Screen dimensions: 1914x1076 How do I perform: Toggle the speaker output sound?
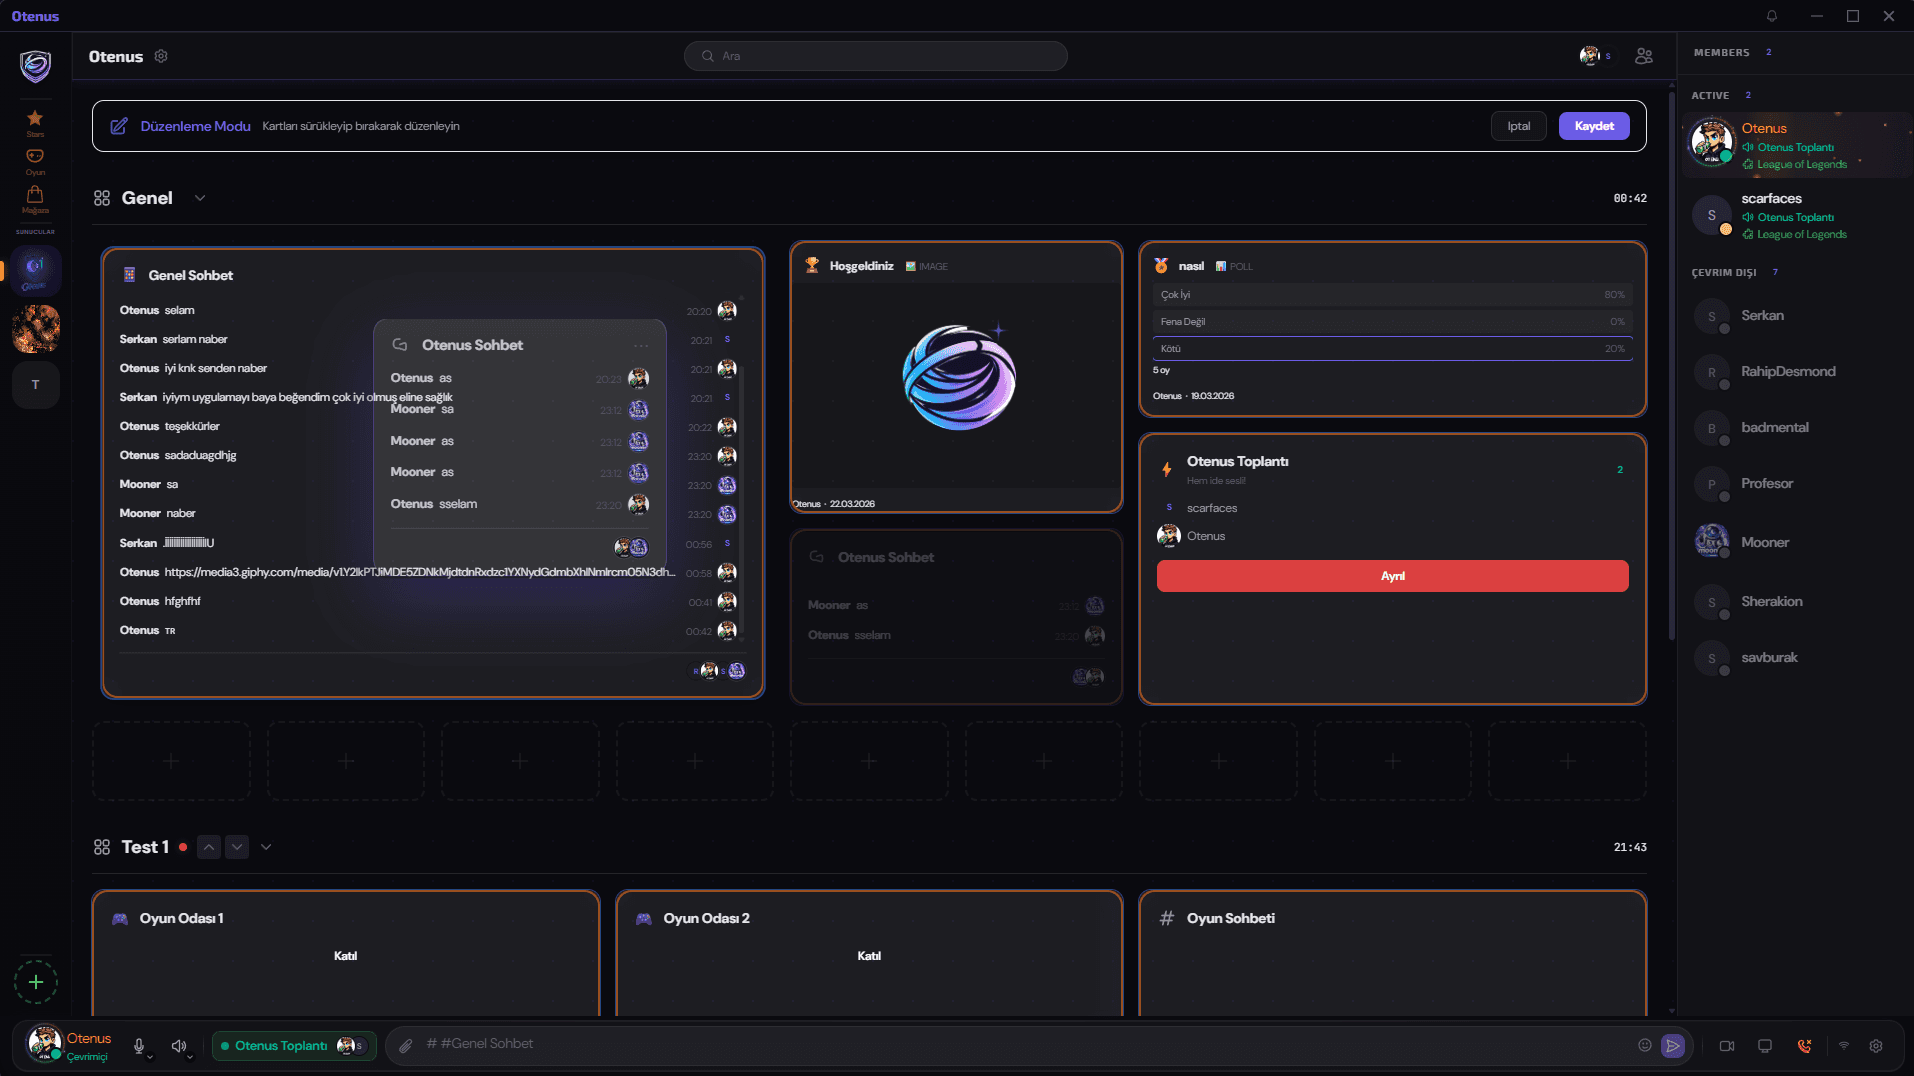178,1046
